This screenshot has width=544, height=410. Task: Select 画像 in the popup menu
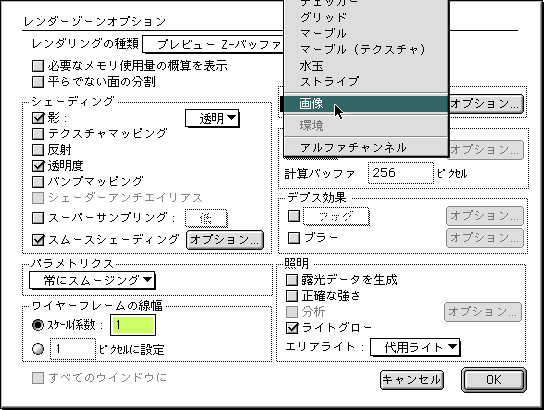click(x=366, y=103)
